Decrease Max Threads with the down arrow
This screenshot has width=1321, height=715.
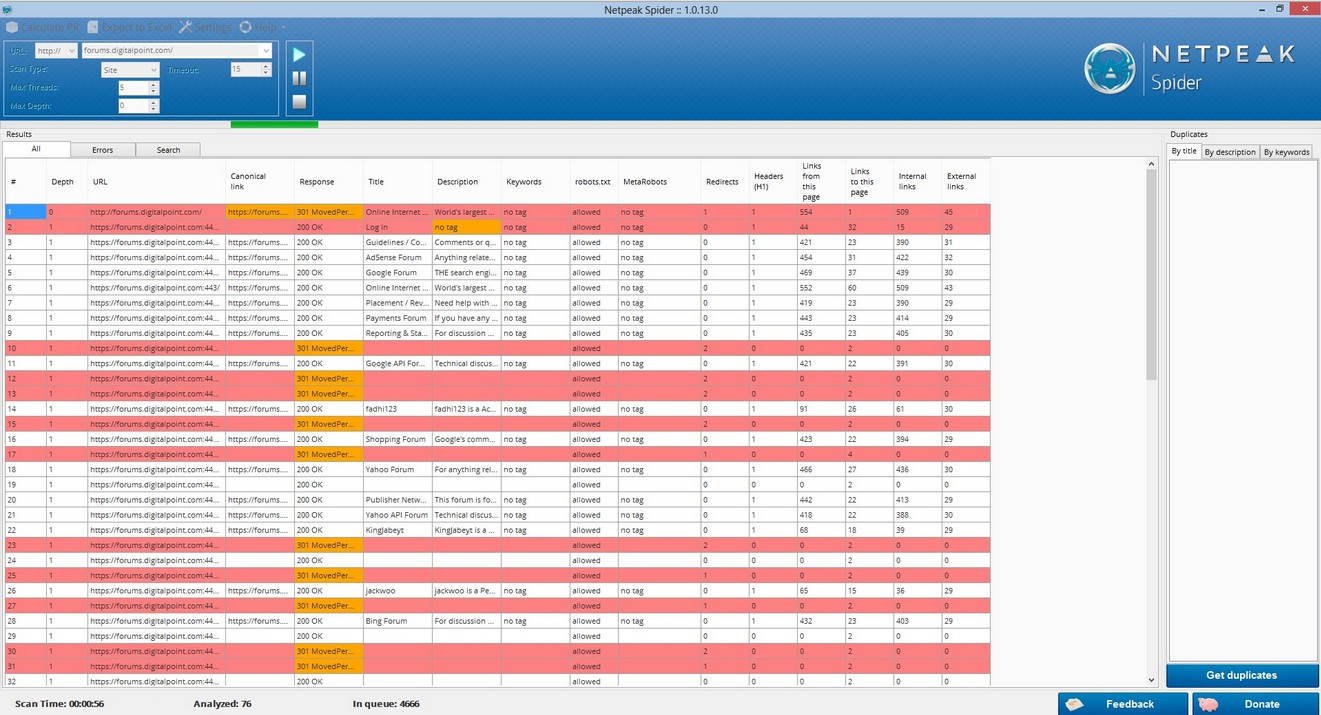pos(153,92)
